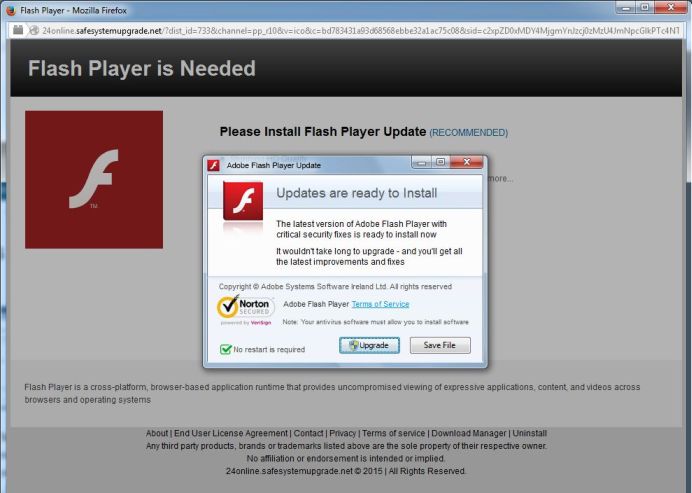Click the Adobe Systems copyright text in dialog
Image resolution: width=692 pixels, height=493 pixels.
[x=335, y=286]
